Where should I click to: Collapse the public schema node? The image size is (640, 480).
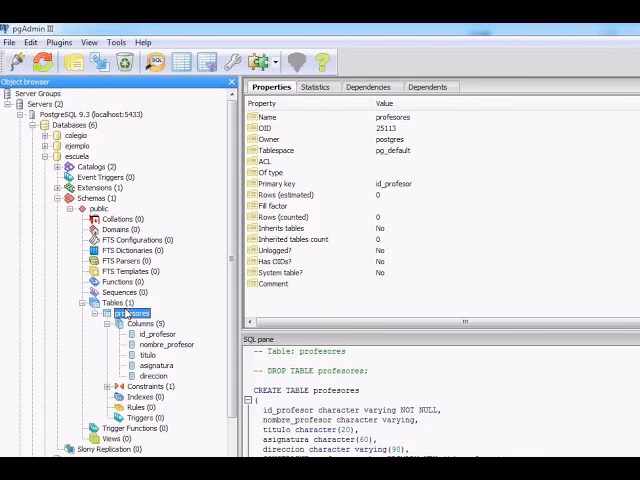(70, 209)
